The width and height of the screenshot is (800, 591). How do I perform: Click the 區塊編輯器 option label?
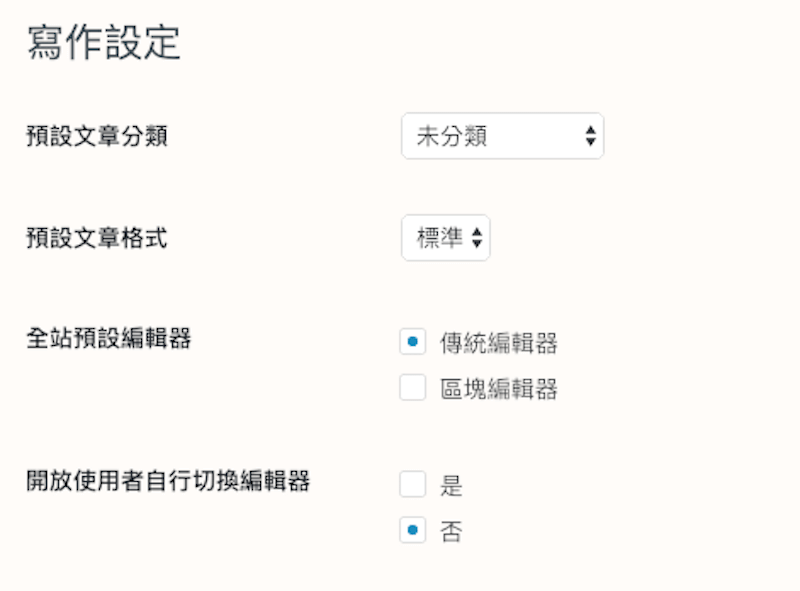pyautogui.click(x=498, y=389)
